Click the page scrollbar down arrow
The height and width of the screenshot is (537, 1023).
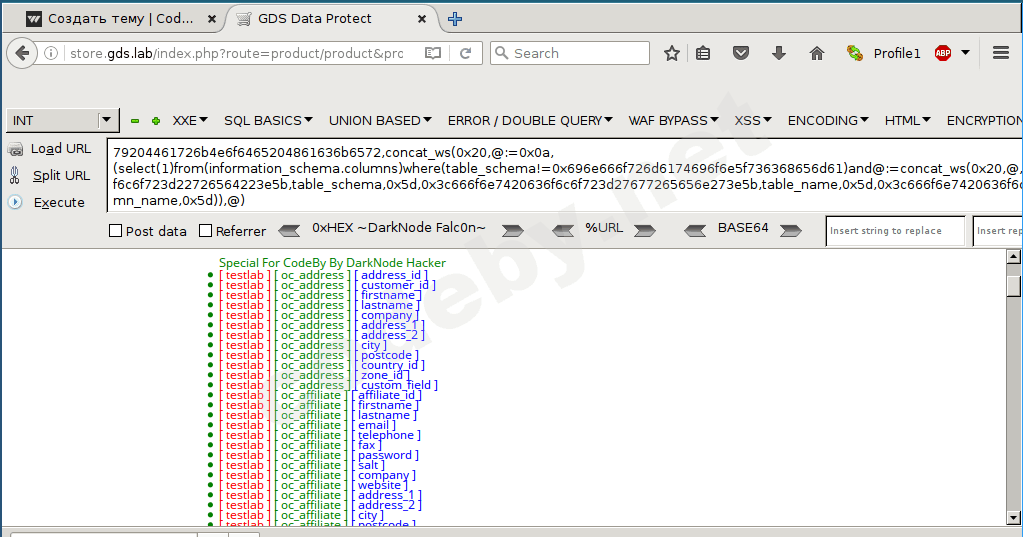[x=1013, y=518]
